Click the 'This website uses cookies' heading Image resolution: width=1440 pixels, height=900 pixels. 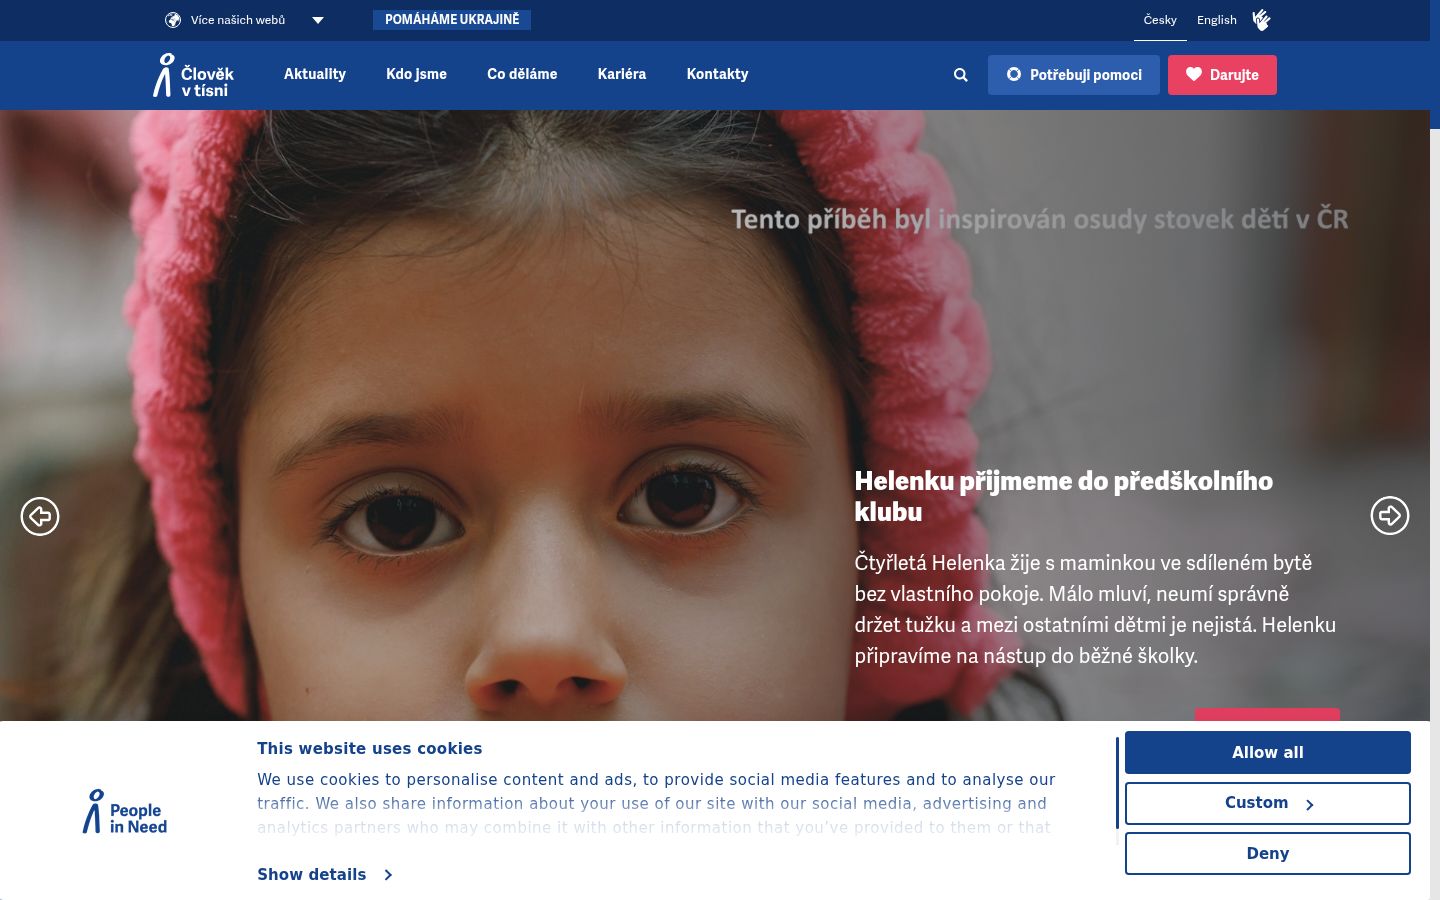click(x=369, y=749)
